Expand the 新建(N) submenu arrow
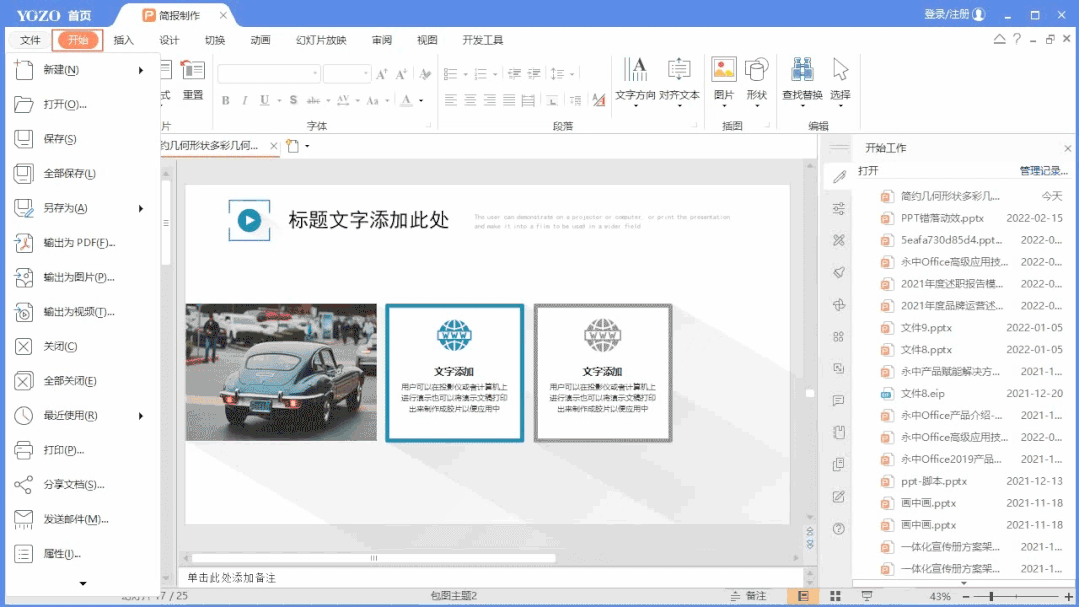This screenshot has height=607, width=1079. [141, 70]
